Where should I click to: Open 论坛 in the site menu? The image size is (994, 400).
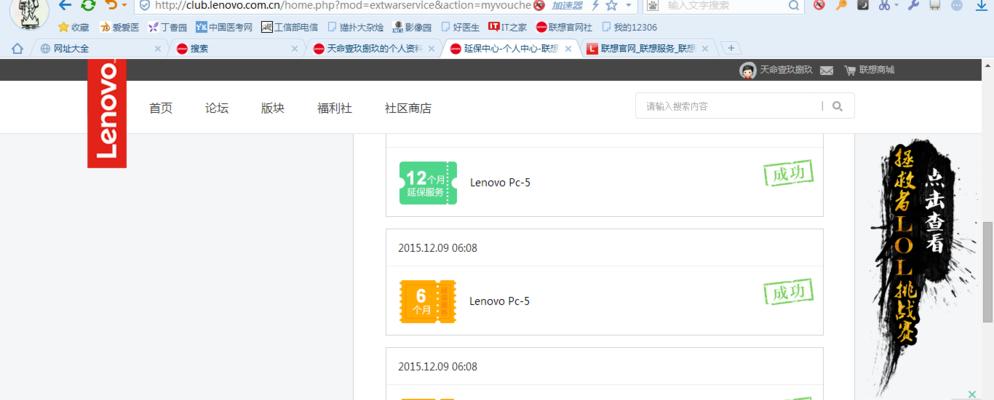pyautogui.click(x=216, y=108)
